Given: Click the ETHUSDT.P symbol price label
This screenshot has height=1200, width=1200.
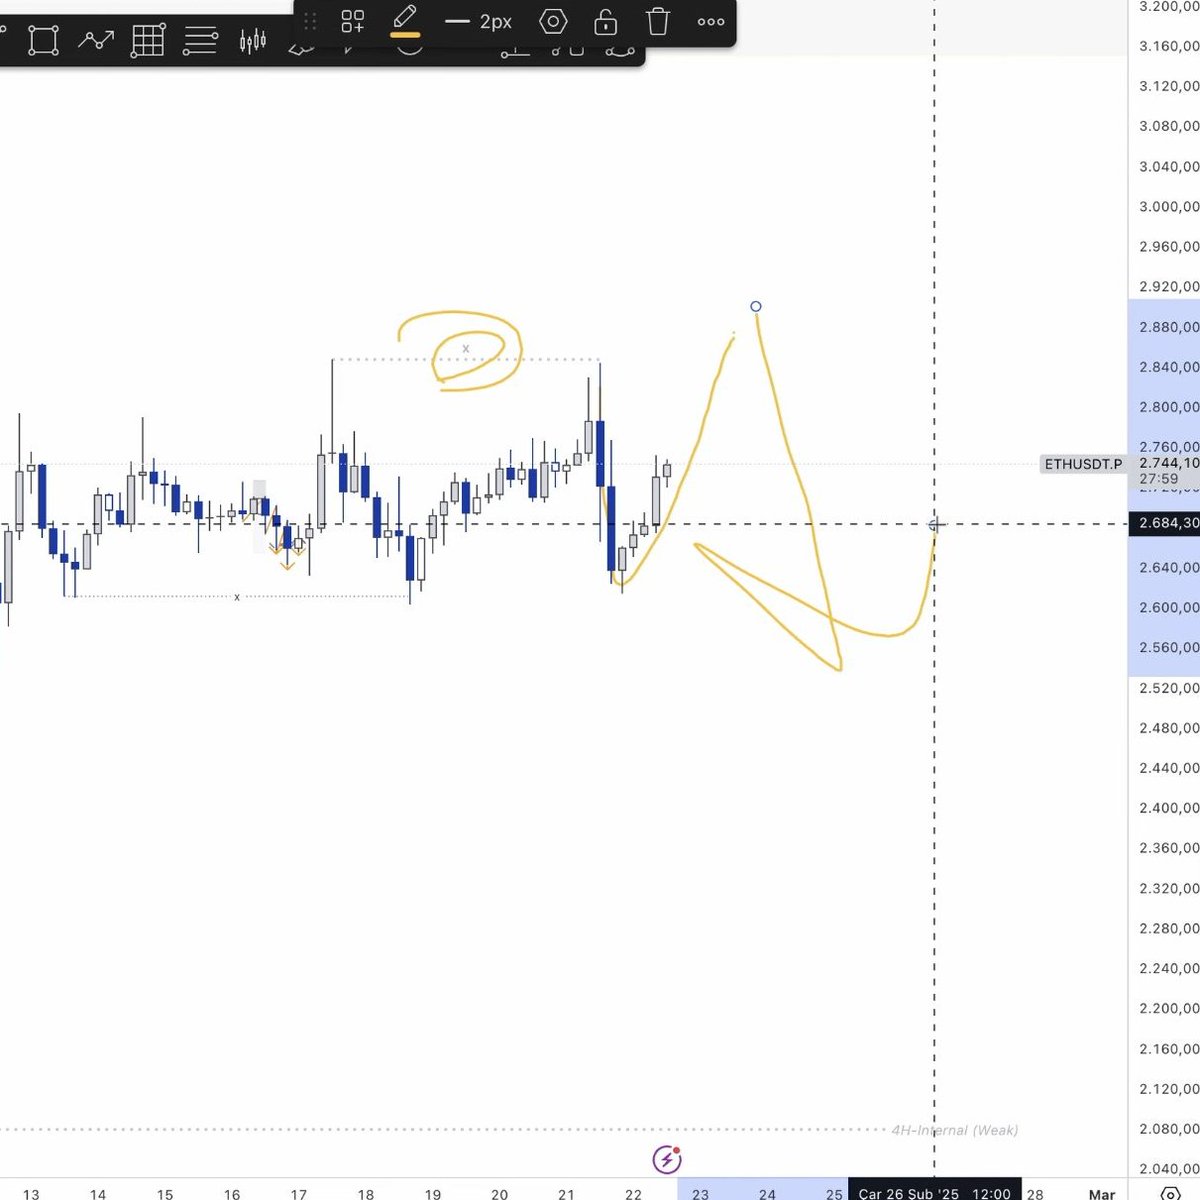Looking at the screenshot, I should [x=1083, y=464].
